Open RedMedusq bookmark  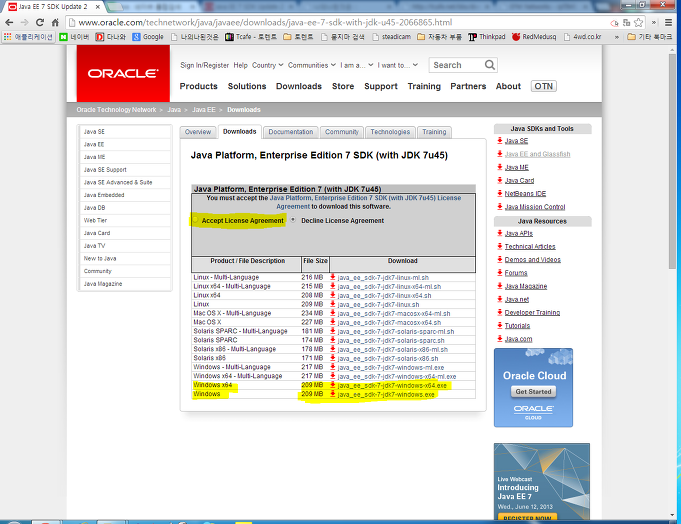click(x=534, y=37)
